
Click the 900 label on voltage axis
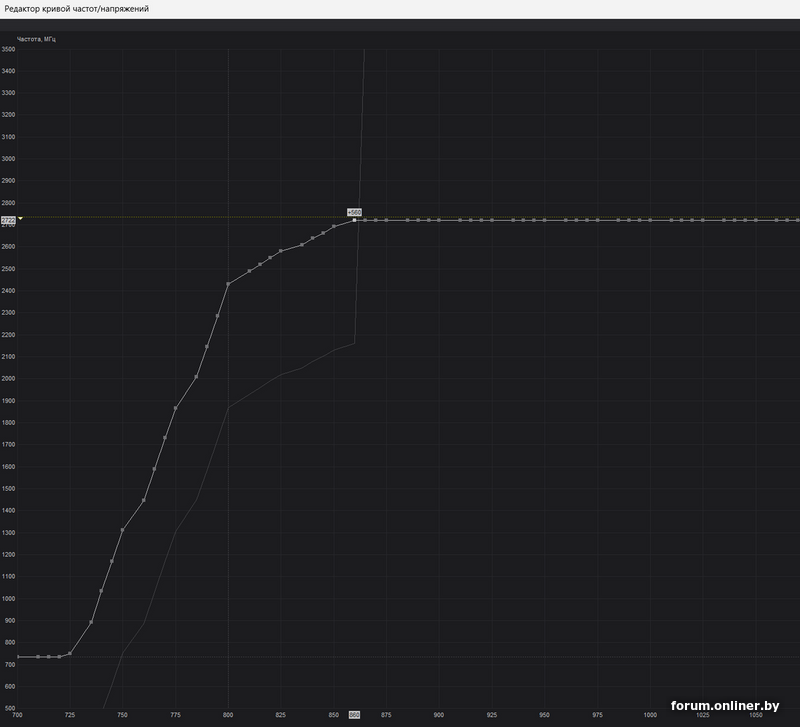click(439, 715)
